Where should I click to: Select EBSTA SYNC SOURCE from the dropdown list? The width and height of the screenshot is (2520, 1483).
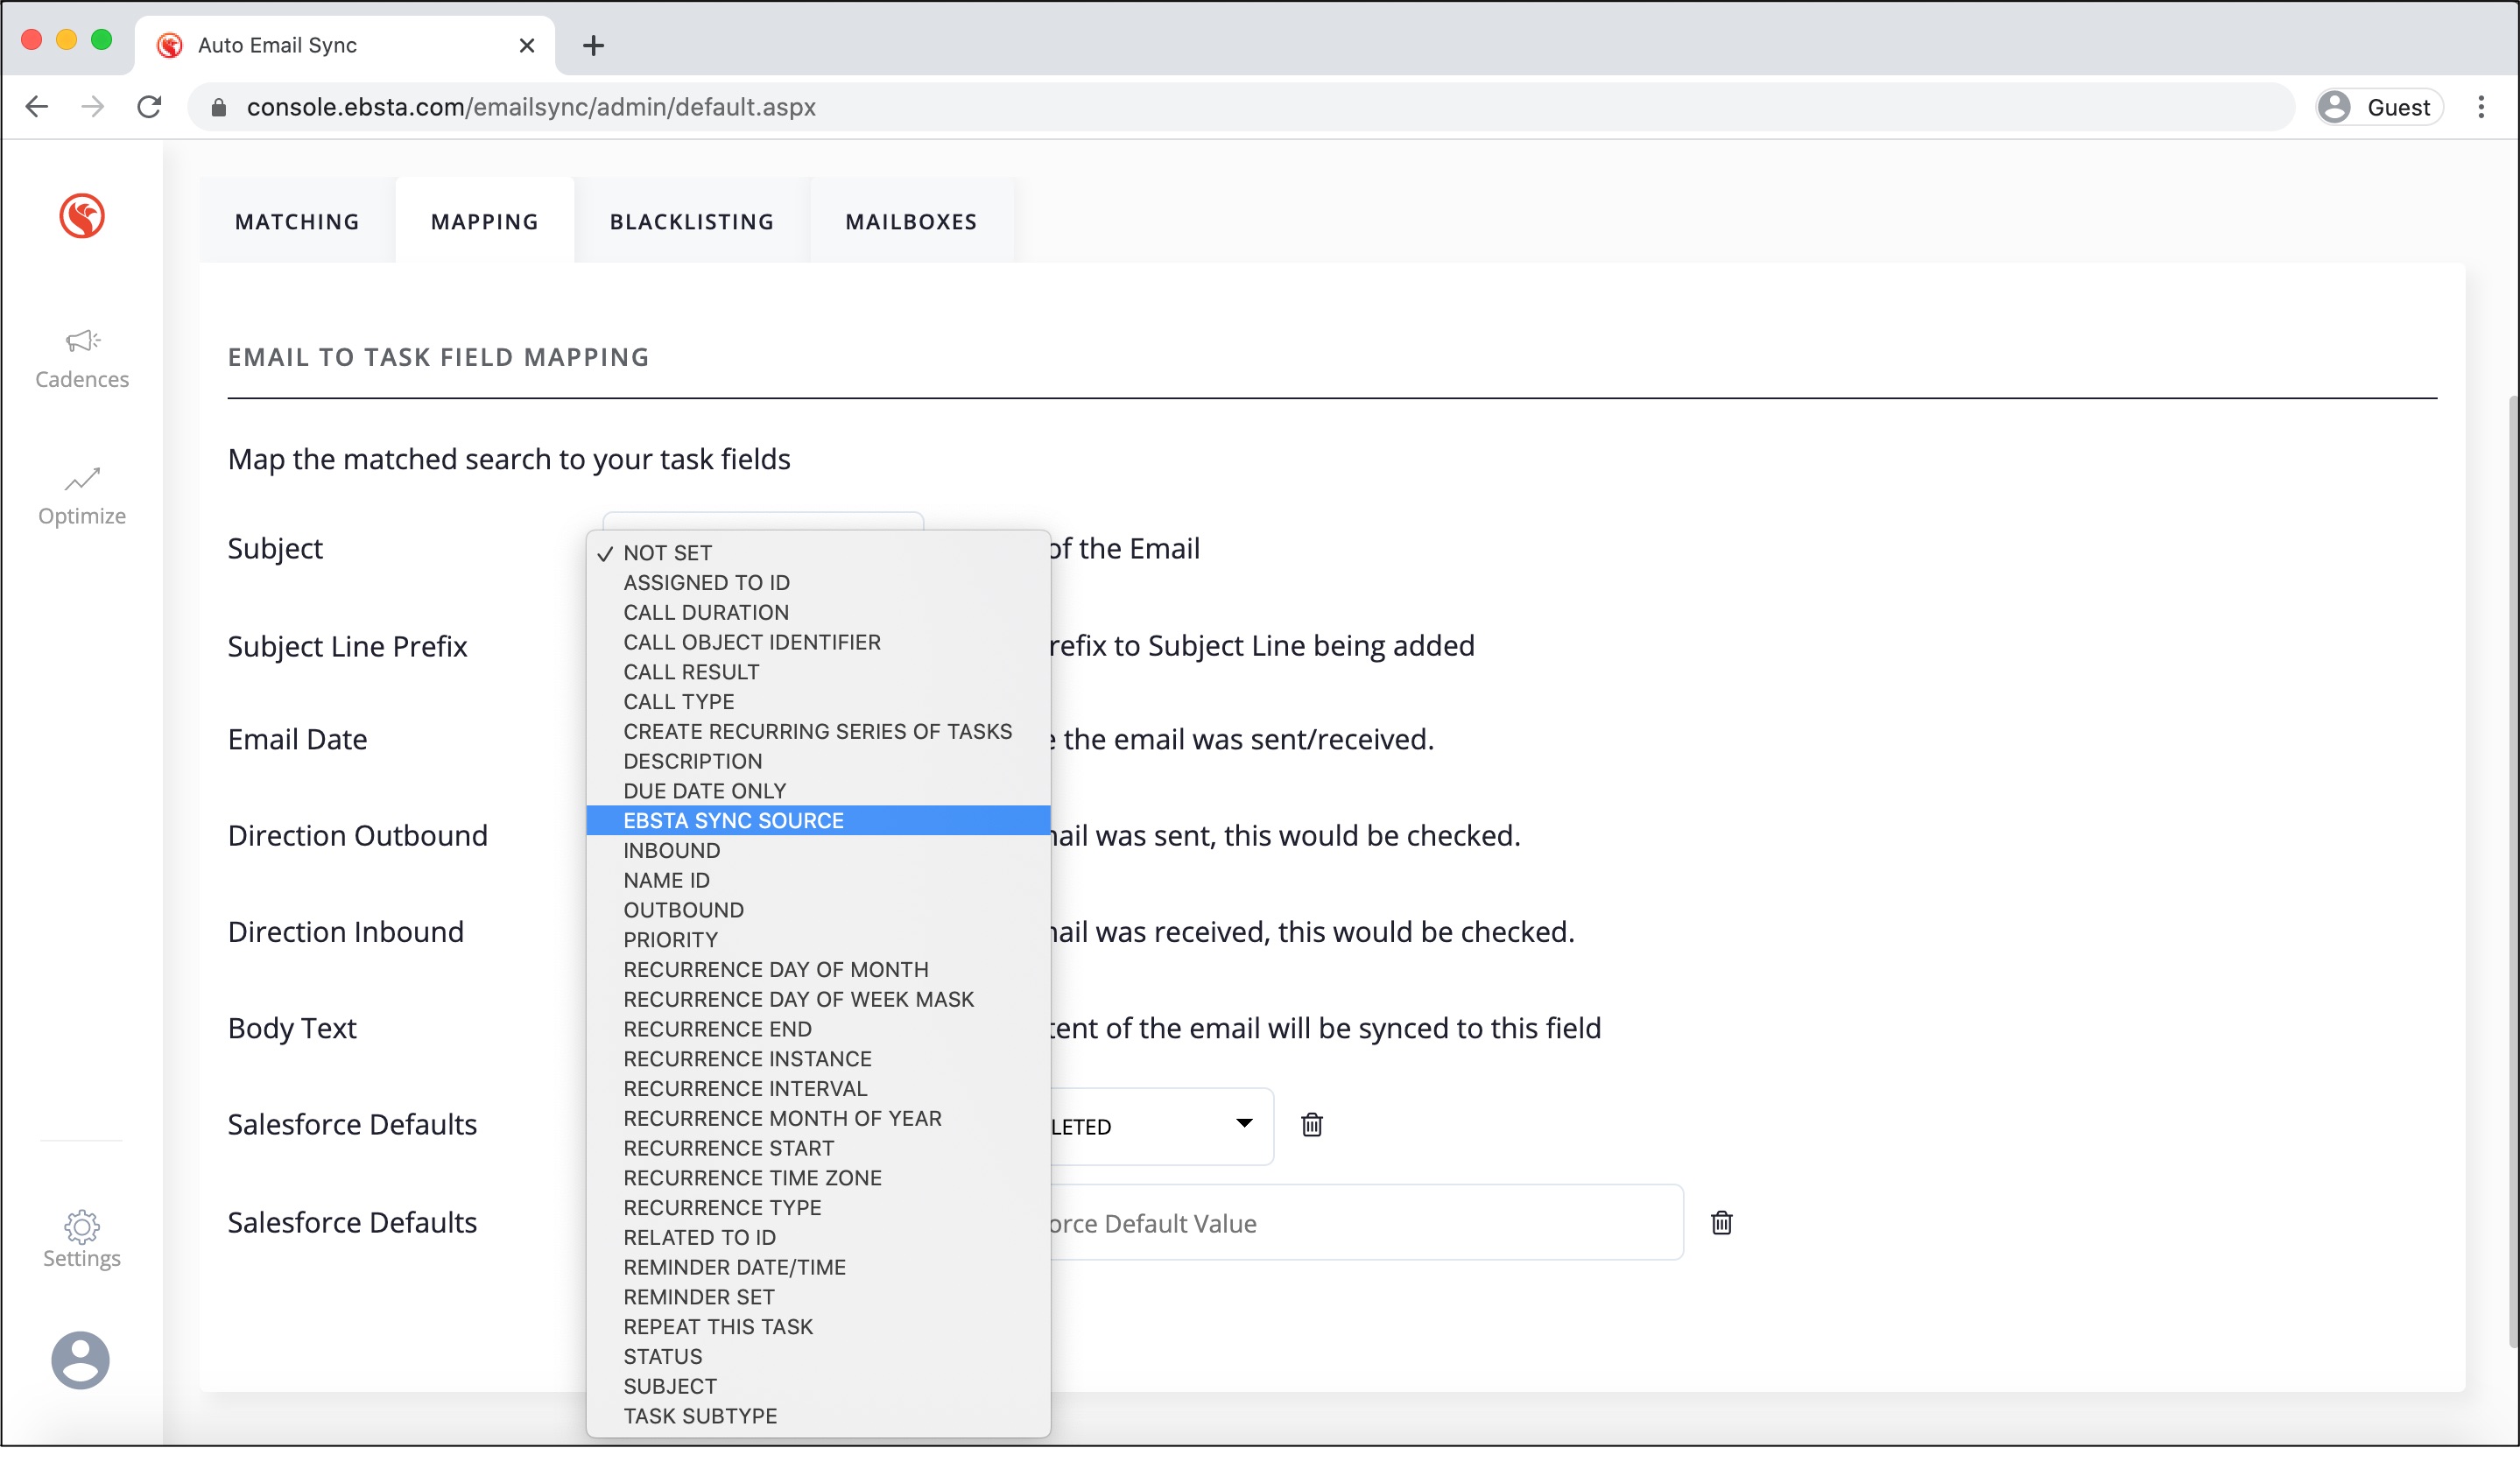[x=733, y=821]
